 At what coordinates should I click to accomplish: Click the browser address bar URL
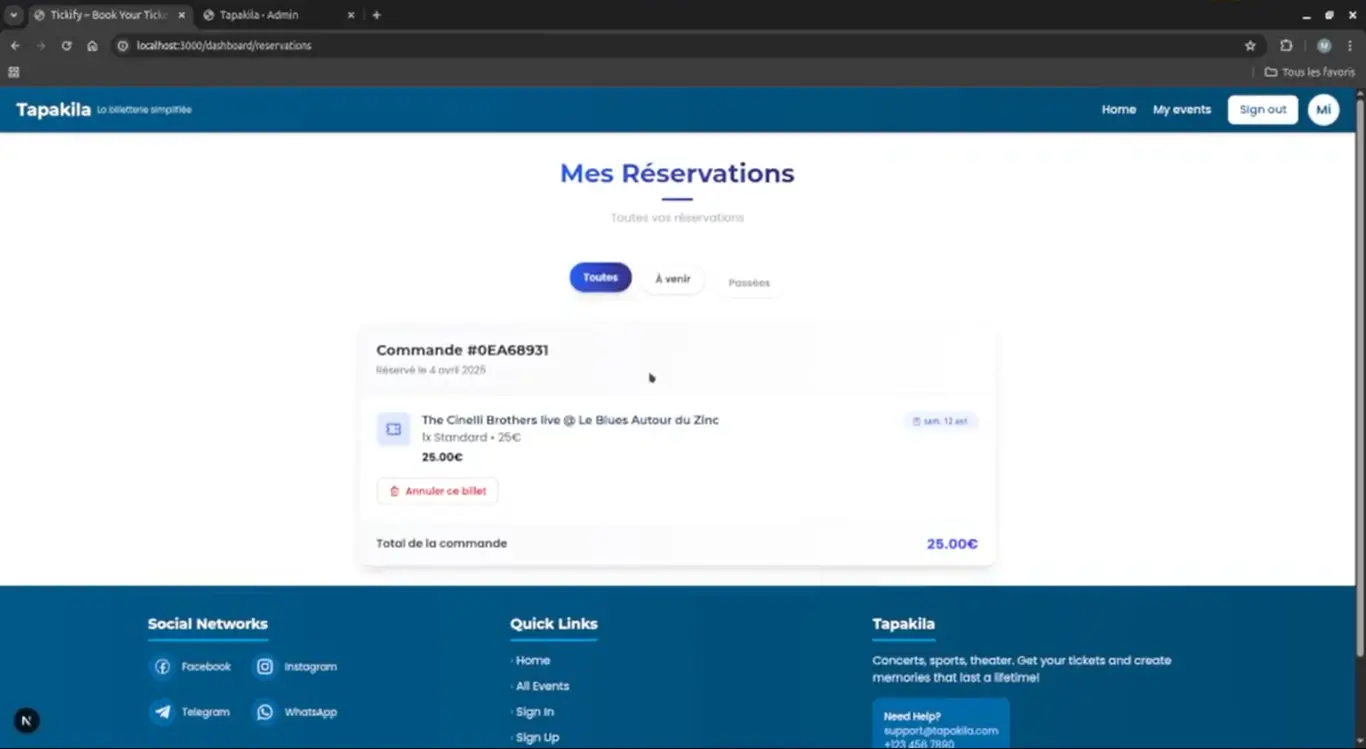point(224,46)
